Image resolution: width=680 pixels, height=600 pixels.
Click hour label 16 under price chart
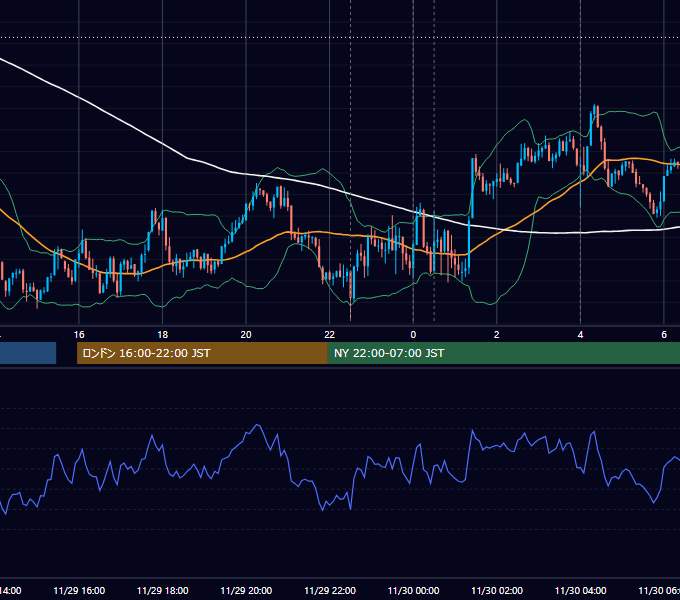(79, 335)
